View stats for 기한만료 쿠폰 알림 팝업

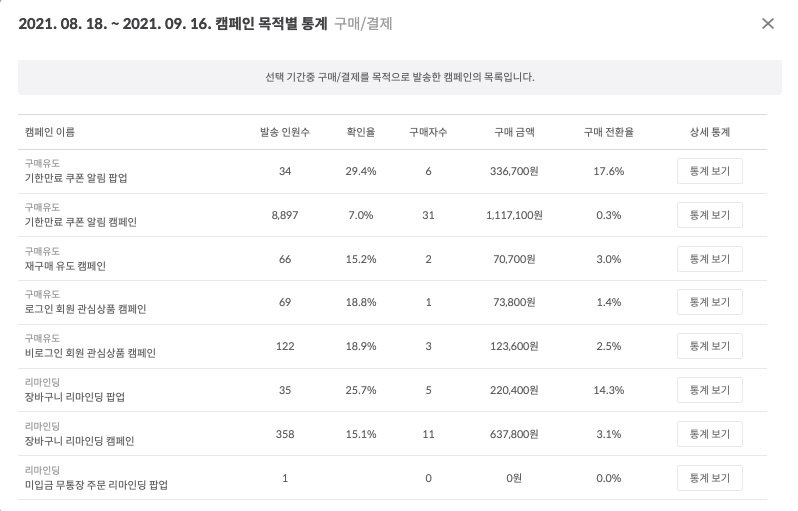click(x=709, y=171)
